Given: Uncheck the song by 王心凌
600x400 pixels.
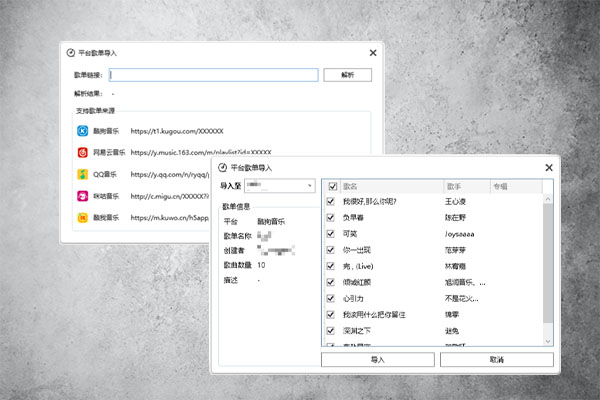Looking at the screenshot, I should point(331,201).
